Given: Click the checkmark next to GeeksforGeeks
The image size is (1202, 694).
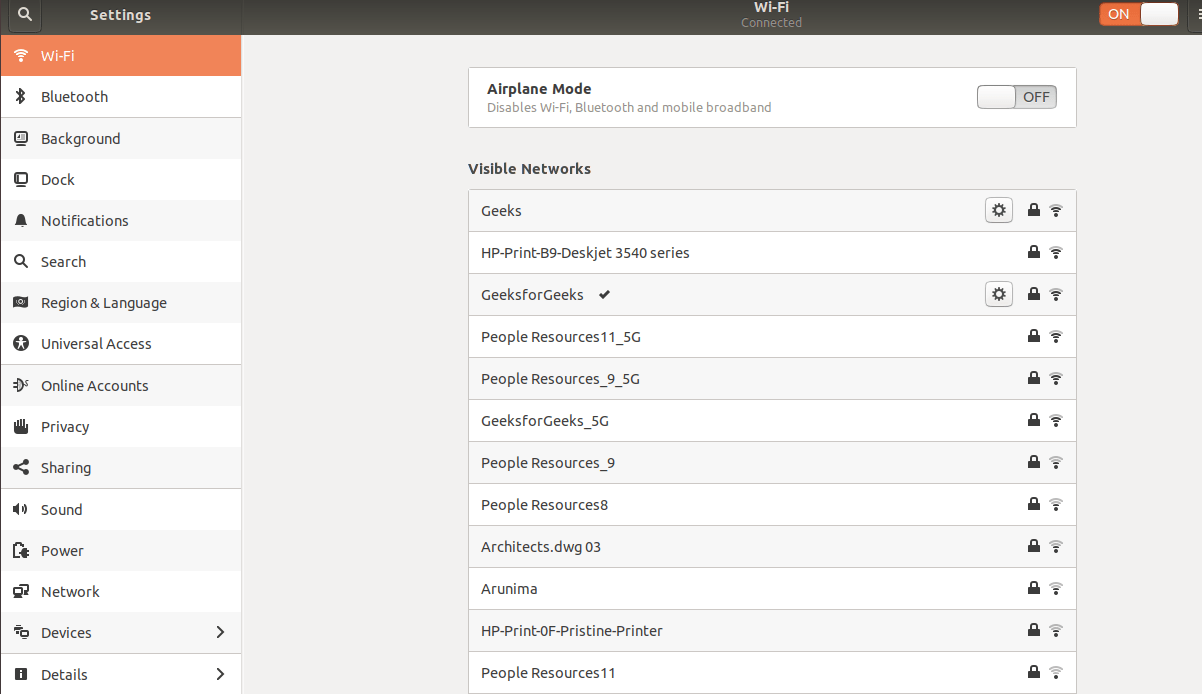Looking at the screenshot, I should click(x=604, y=294).
